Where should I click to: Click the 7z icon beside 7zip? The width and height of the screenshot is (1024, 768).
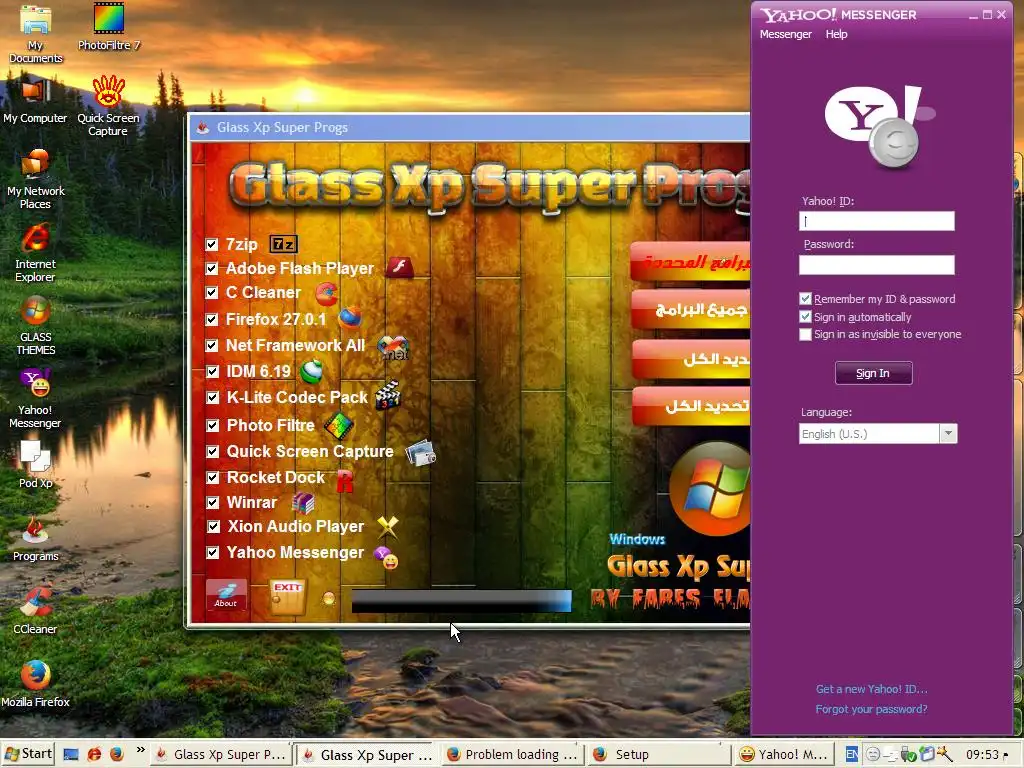pos(283,244)
